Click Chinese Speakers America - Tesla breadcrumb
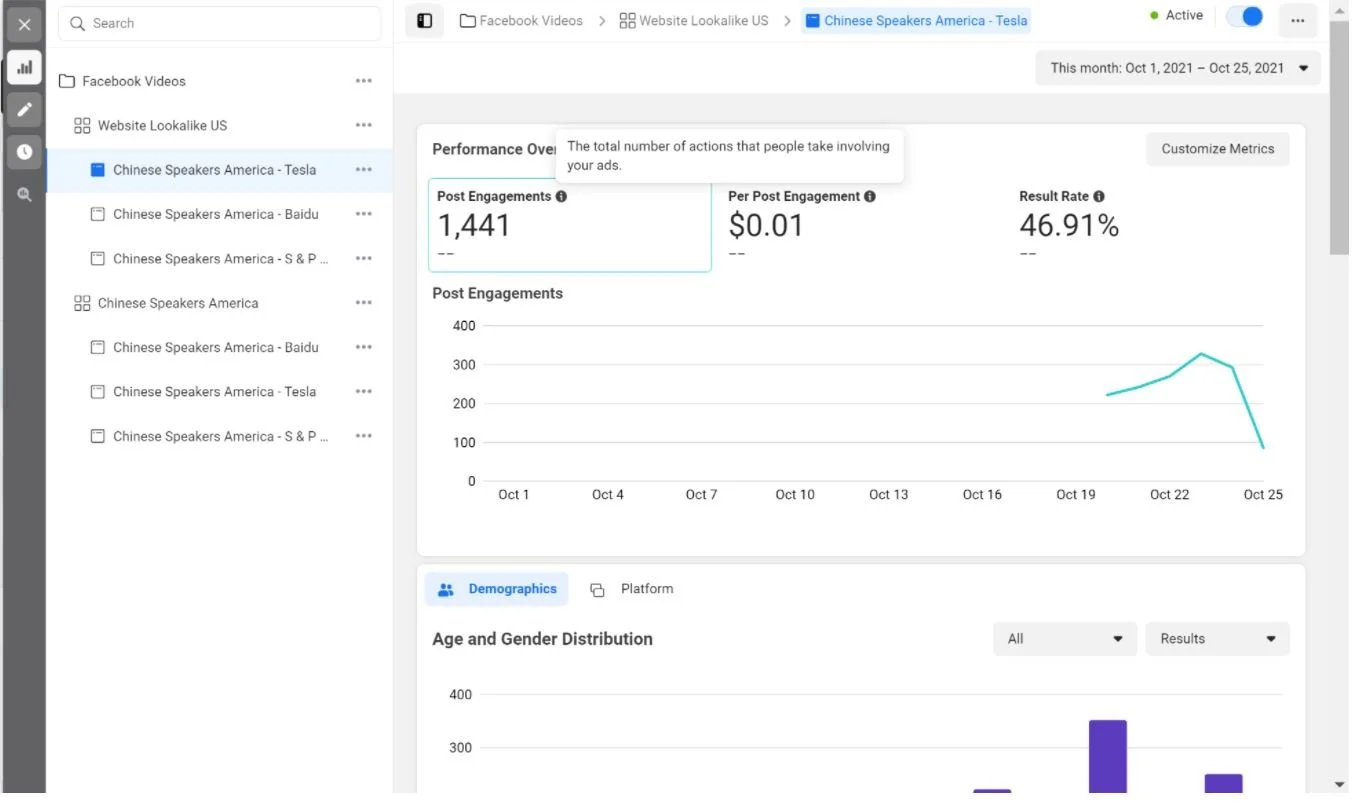 coord(916,20)
